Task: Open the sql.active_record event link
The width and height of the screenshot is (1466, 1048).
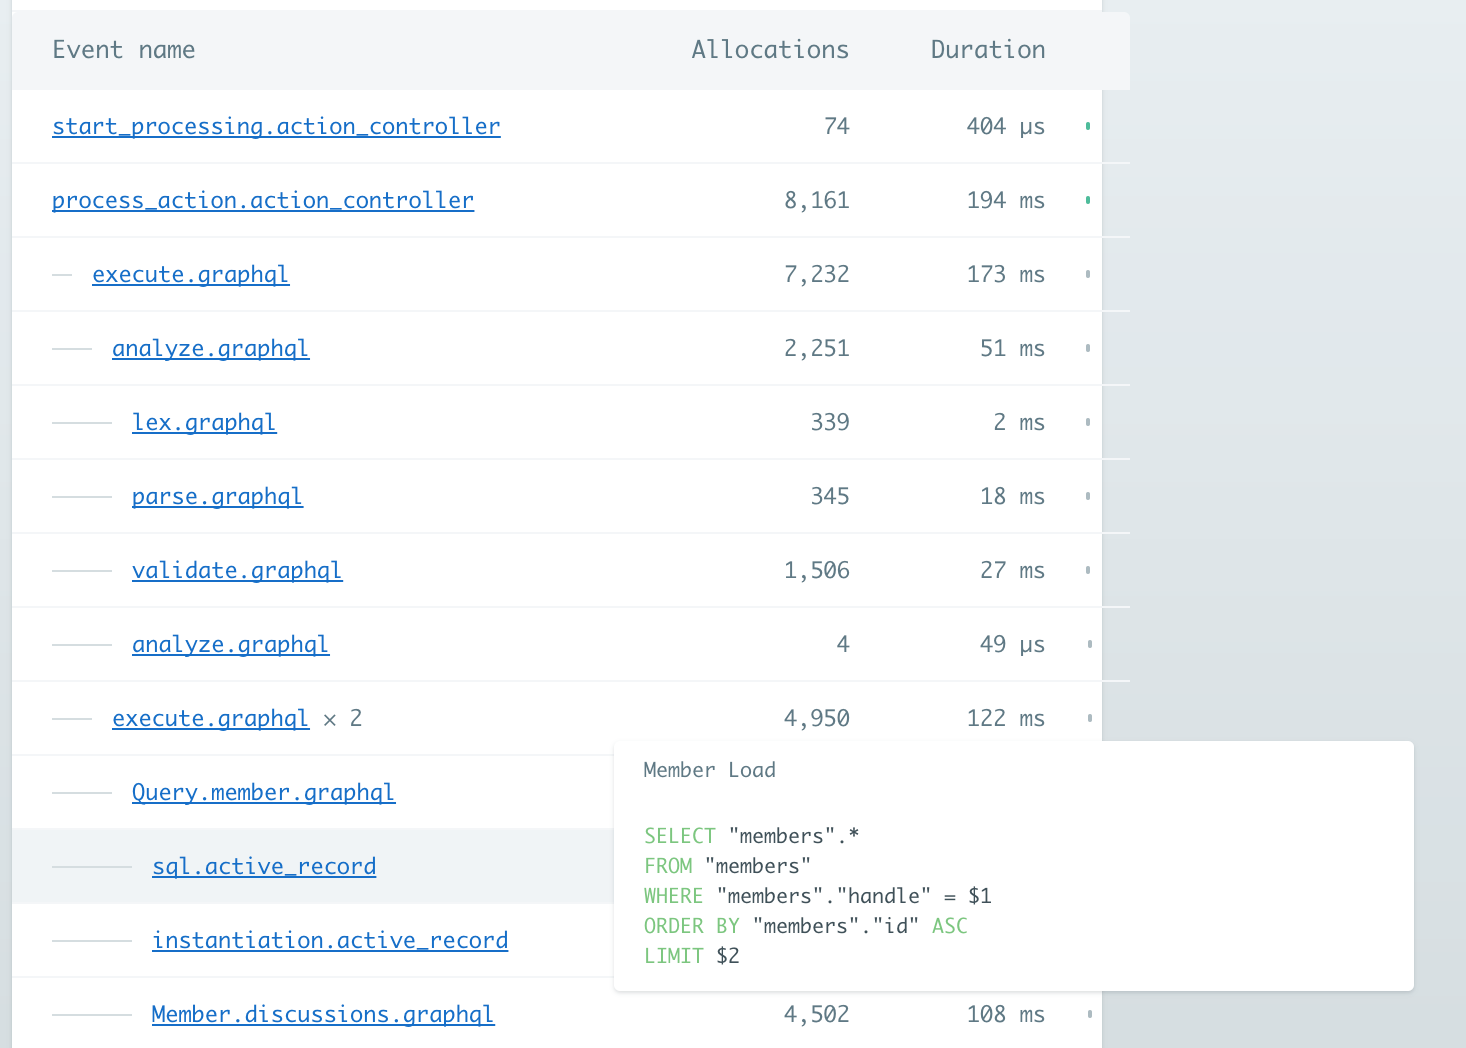Action: coord(264,867)
